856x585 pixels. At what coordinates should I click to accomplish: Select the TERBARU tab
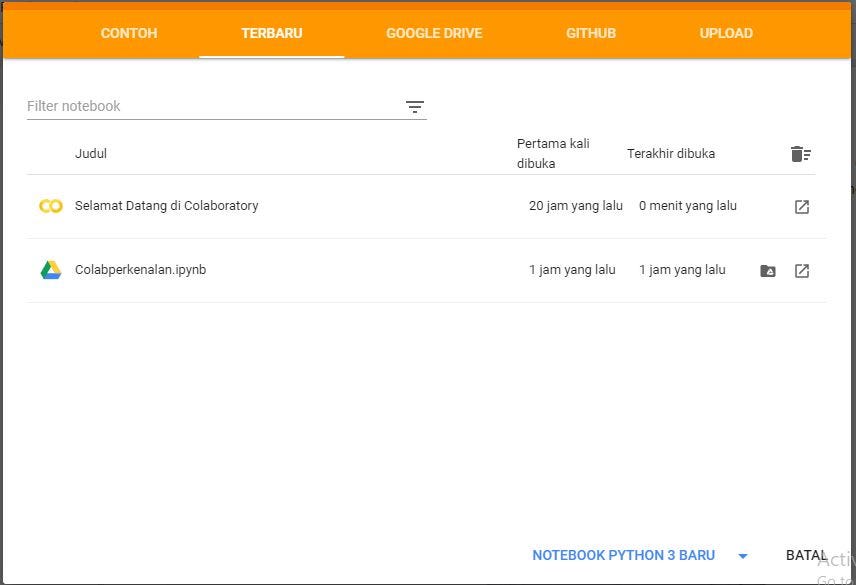tap(271, 33)
